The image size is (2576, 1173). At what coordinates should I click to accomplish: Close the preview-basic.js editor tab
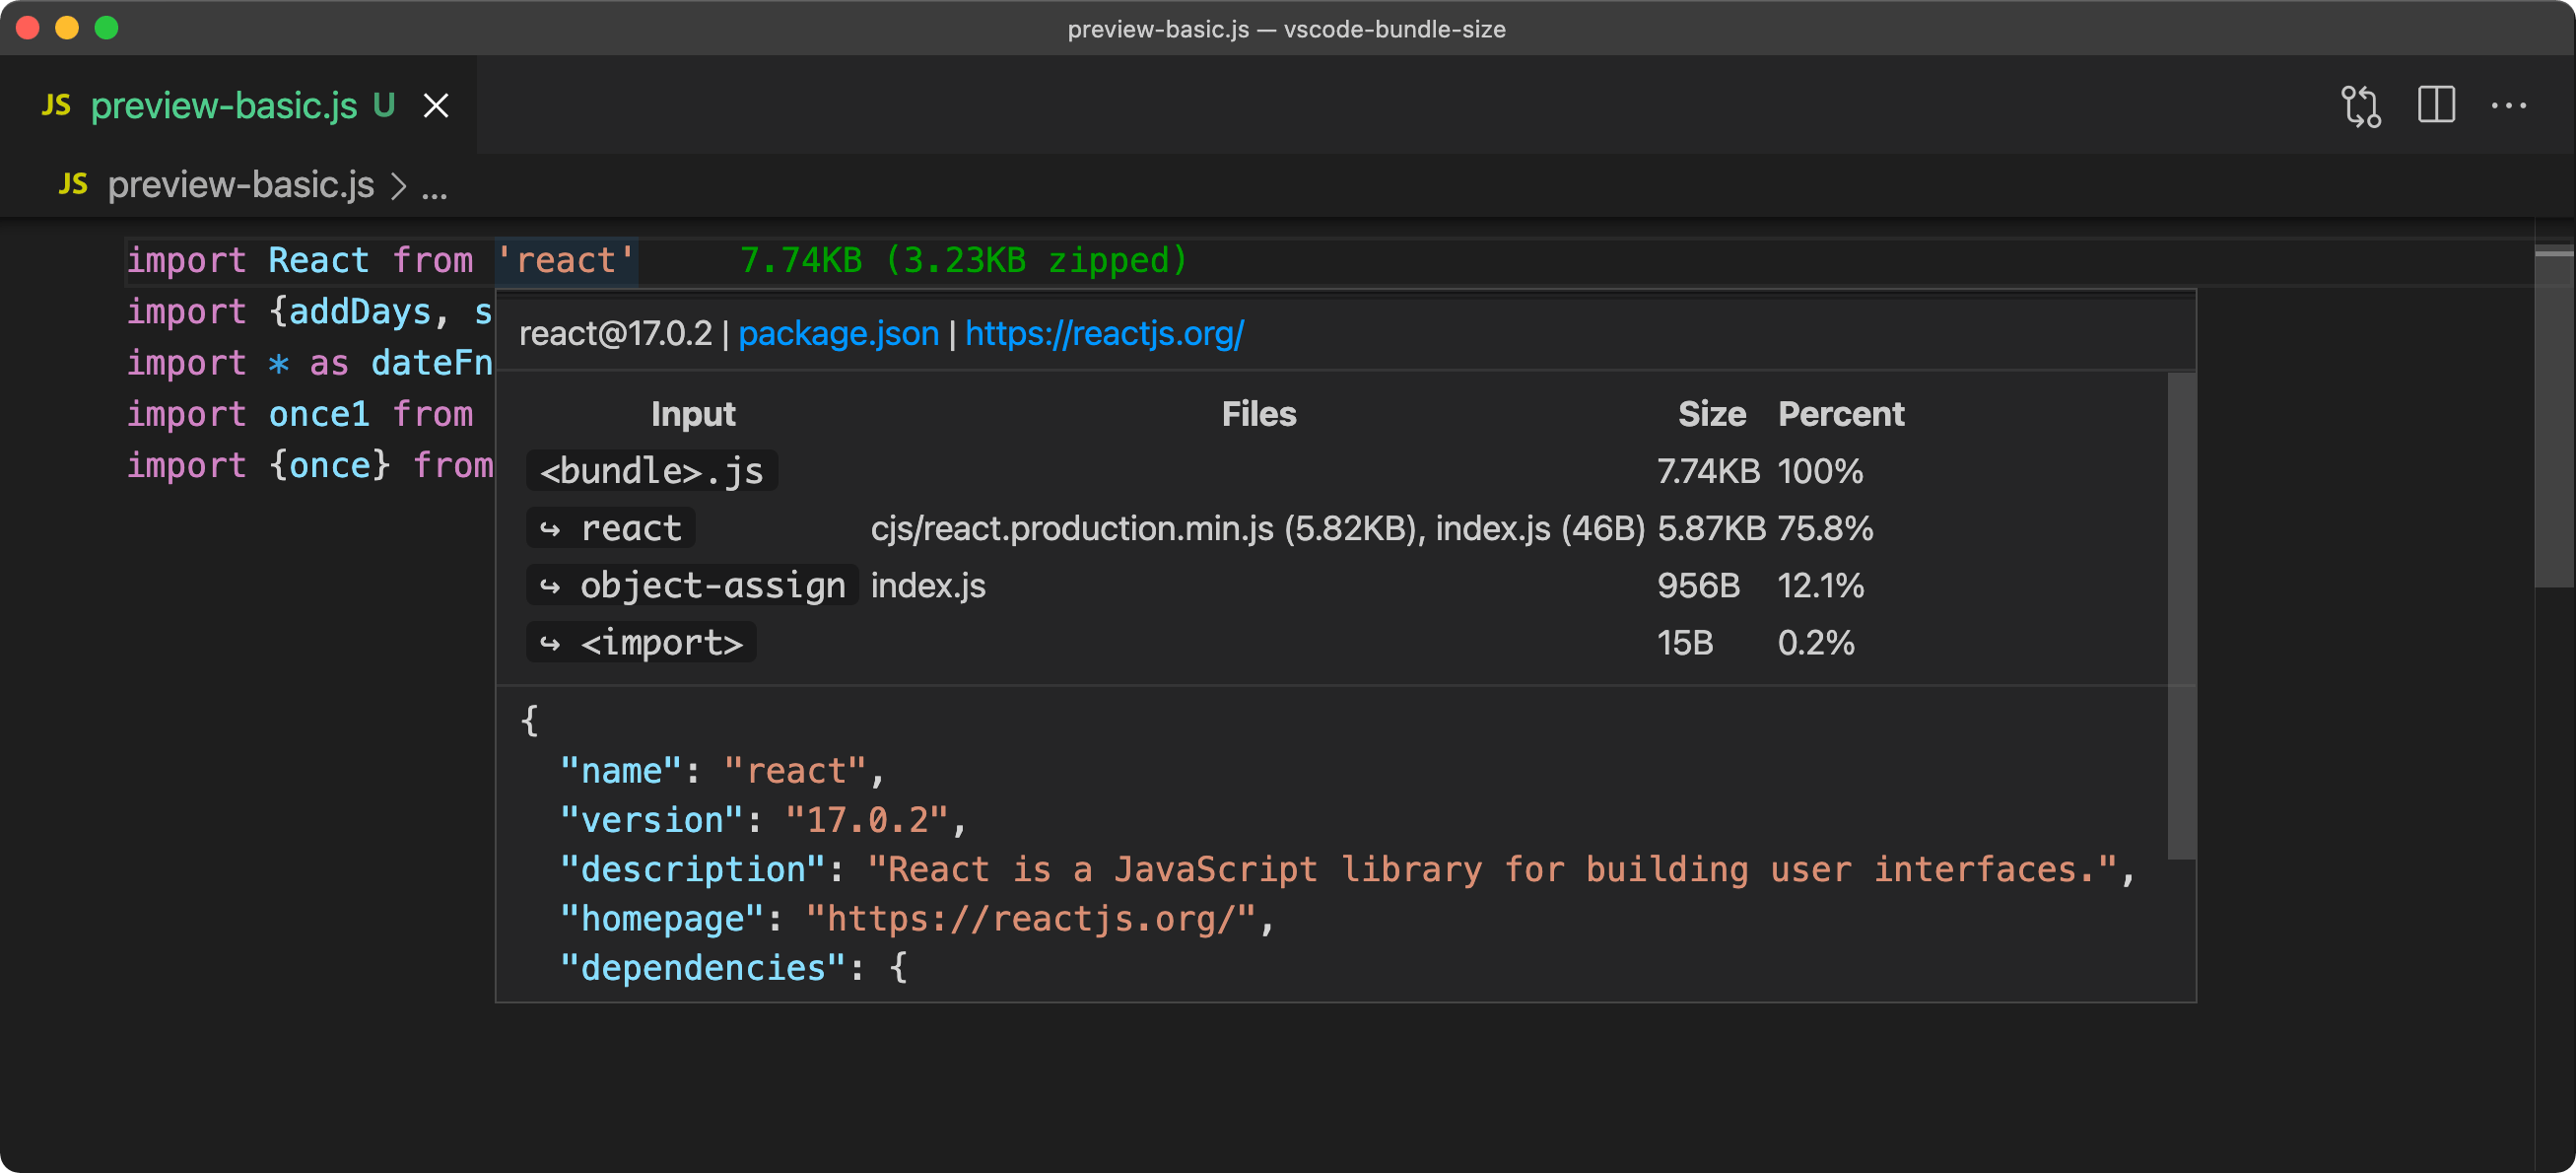(436, 105)
